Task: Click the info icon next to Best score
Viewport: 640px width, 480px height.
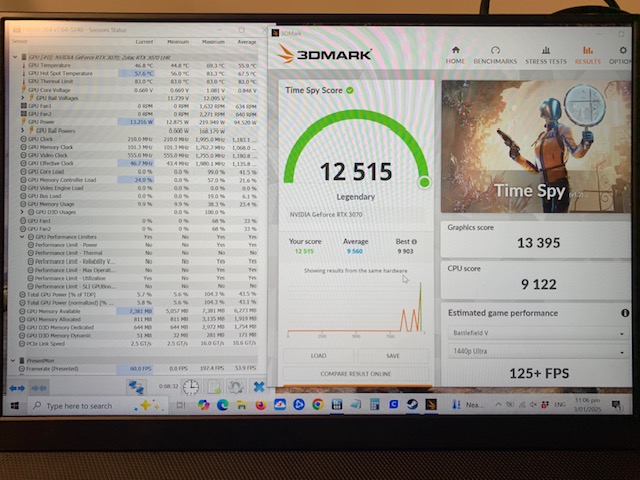Action: [414, 242]
